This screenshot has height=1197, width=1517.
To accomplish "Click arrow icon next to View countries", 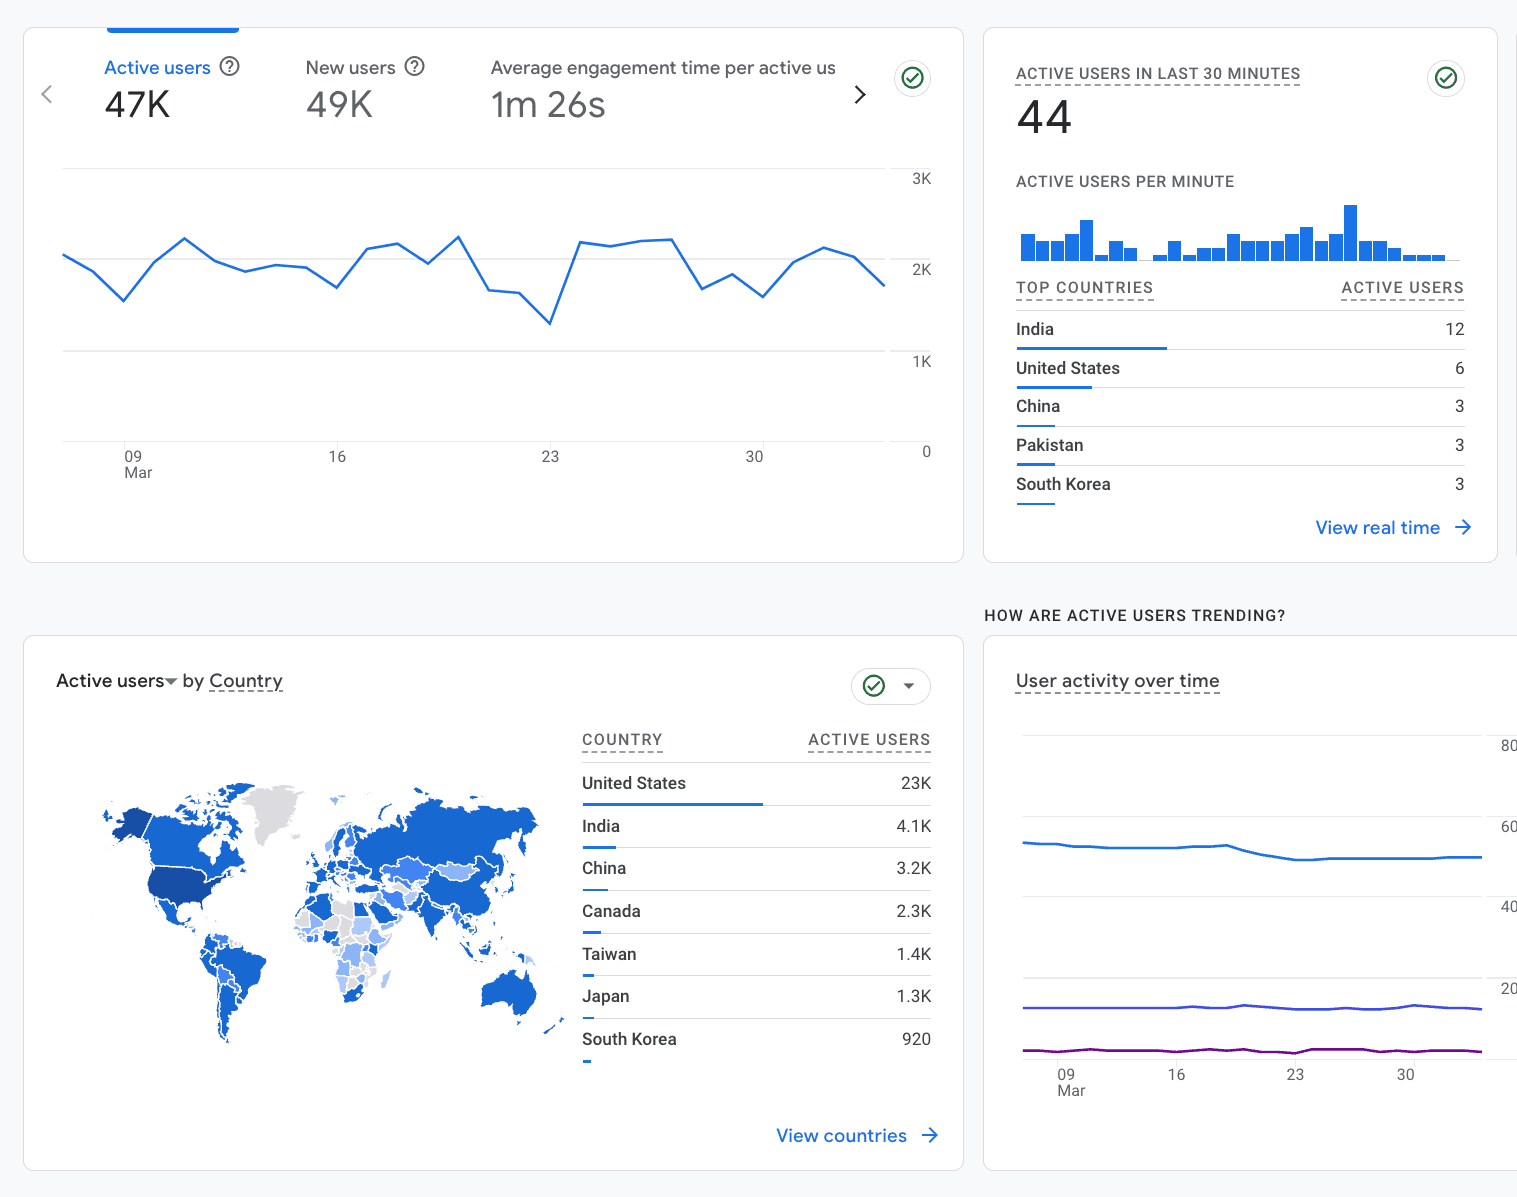I will [x=930, y=1135].
